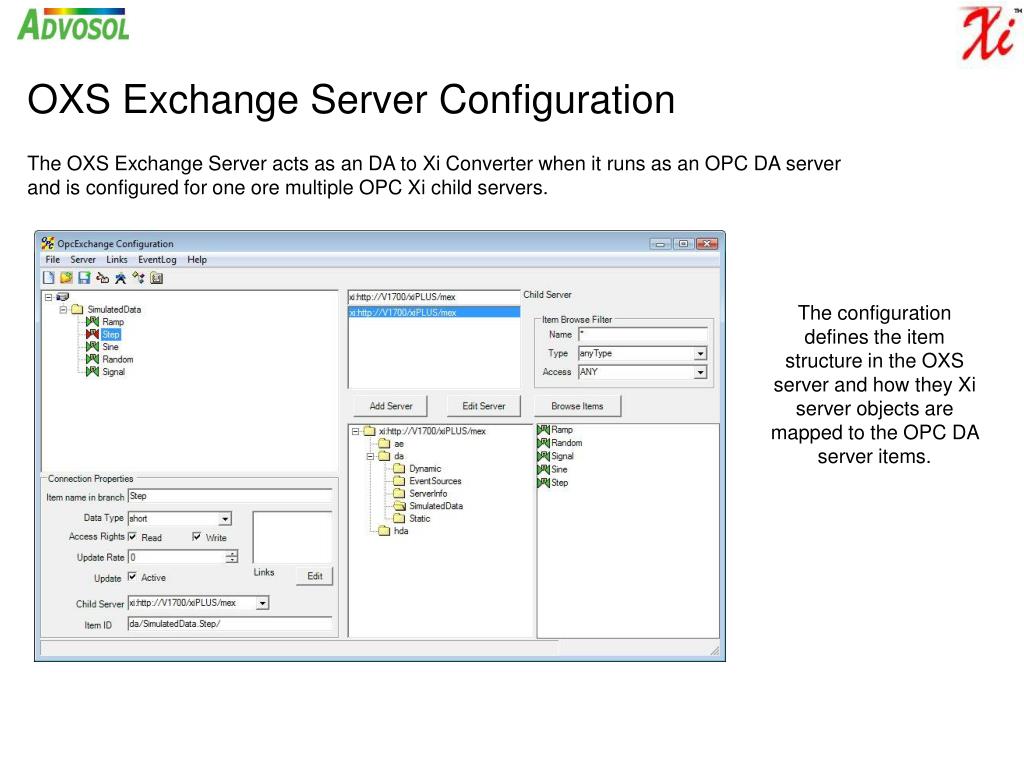Collapse the SimulatedData branch in left tree
This screenshot has height=768, width=1024.
(x=63, y=310)
